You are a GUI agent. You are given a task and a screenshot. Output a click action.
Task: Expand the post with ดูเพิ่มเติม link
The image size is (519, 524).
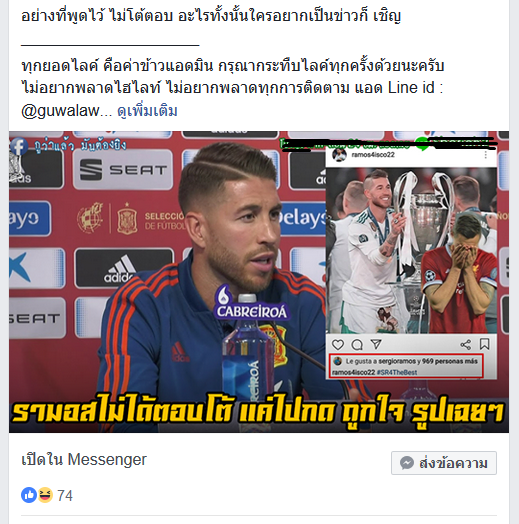point(147,111)
